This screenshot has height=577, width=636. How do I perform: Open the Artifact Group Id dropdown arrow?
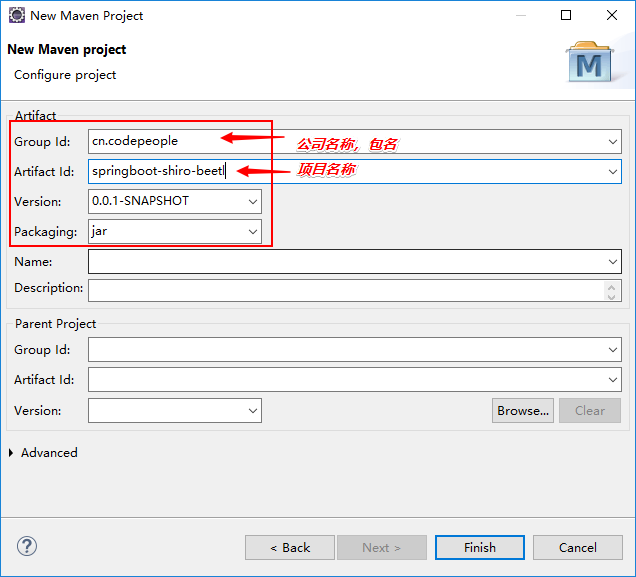[x=612, y=142]
